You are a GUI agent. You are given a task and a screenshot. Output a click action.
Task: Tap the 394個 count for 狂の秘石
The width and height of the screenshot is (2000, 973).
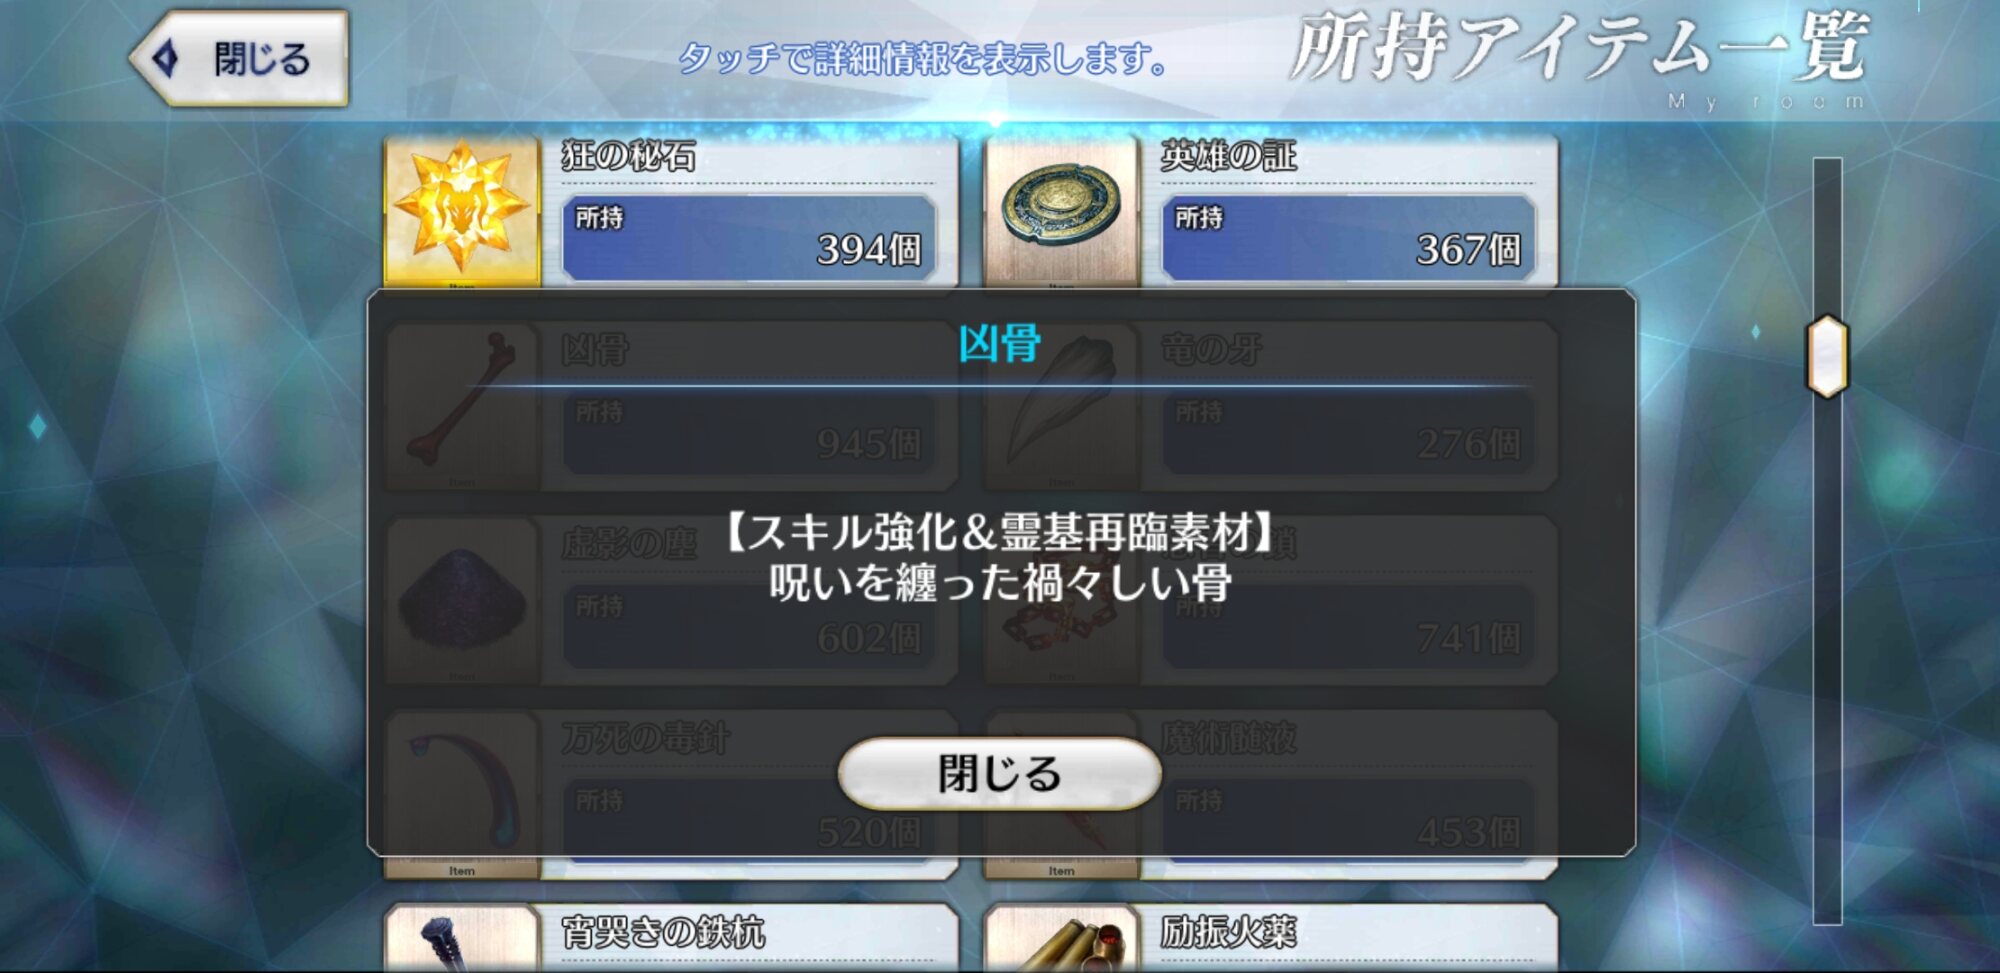[868, 249]
